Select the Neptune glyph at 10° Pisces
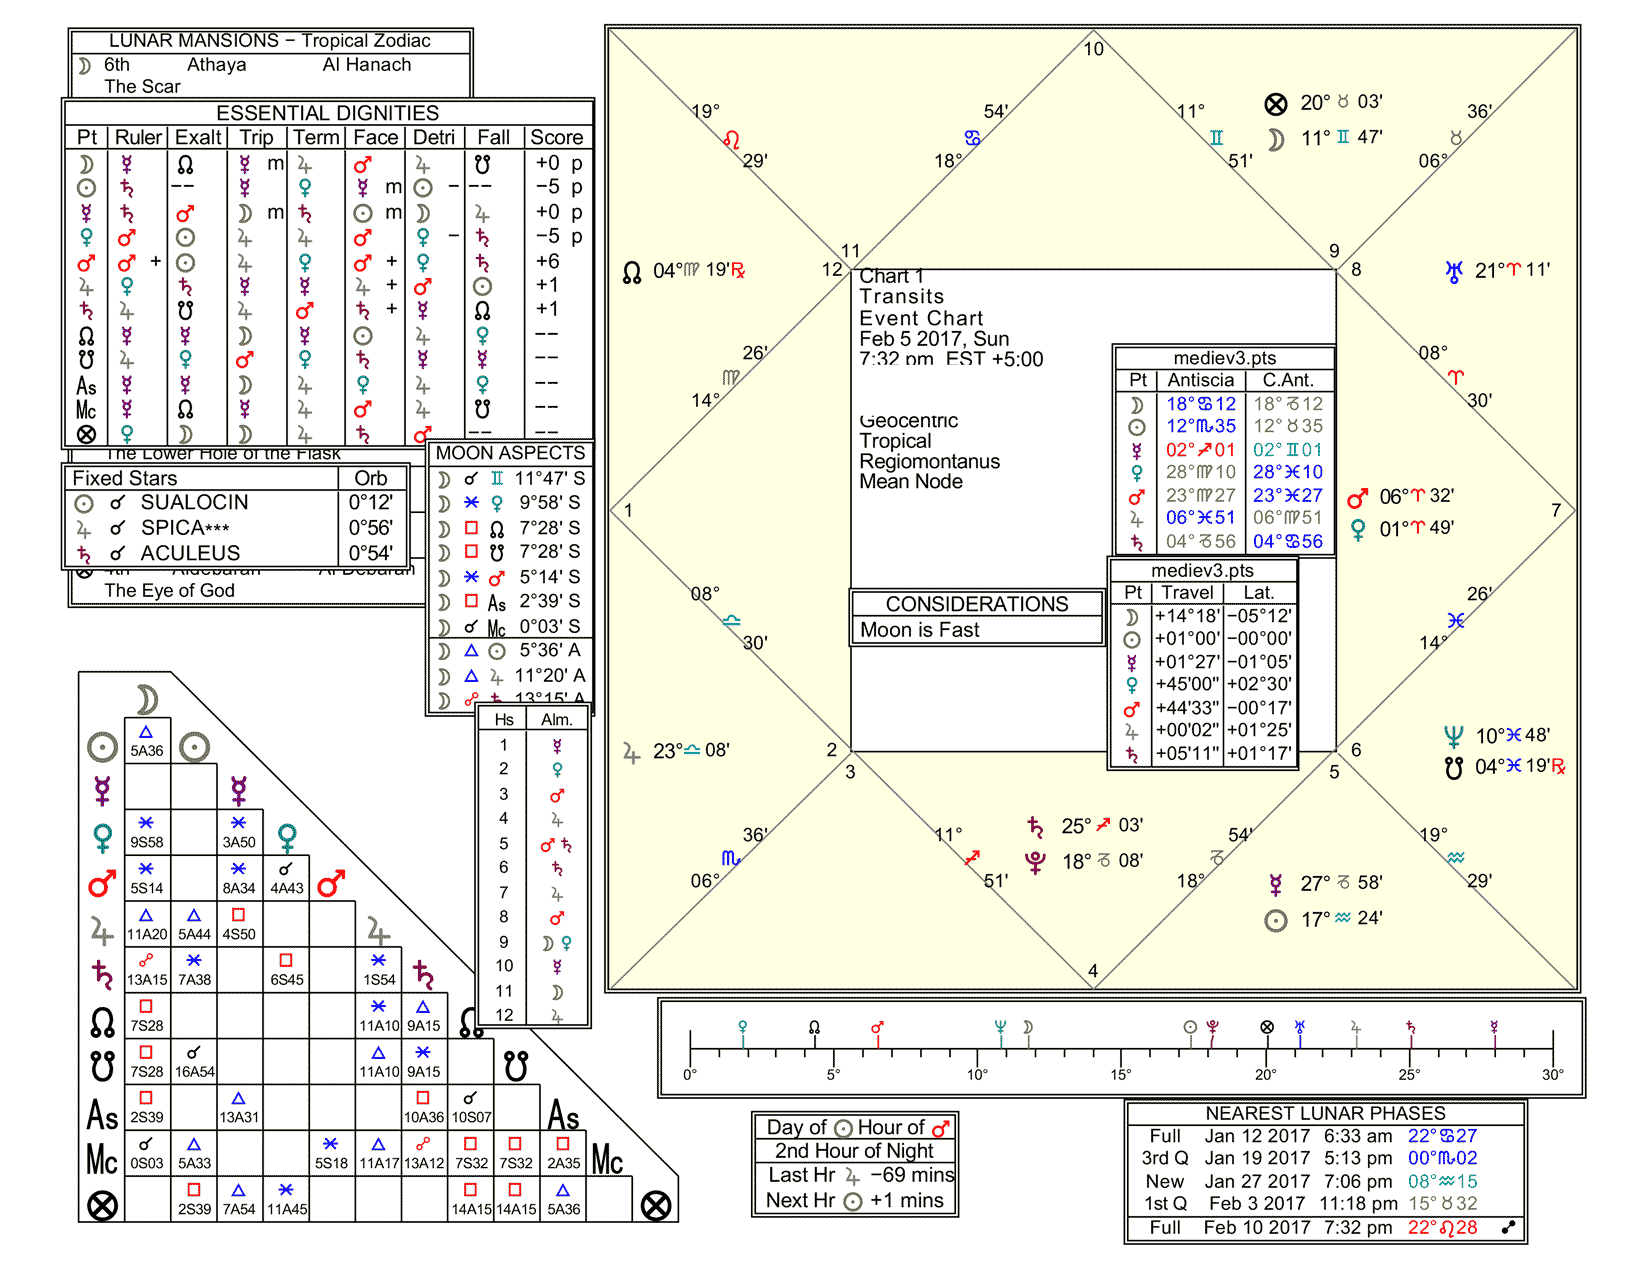1650x1275 pixels. click(x=1454, y=737)
